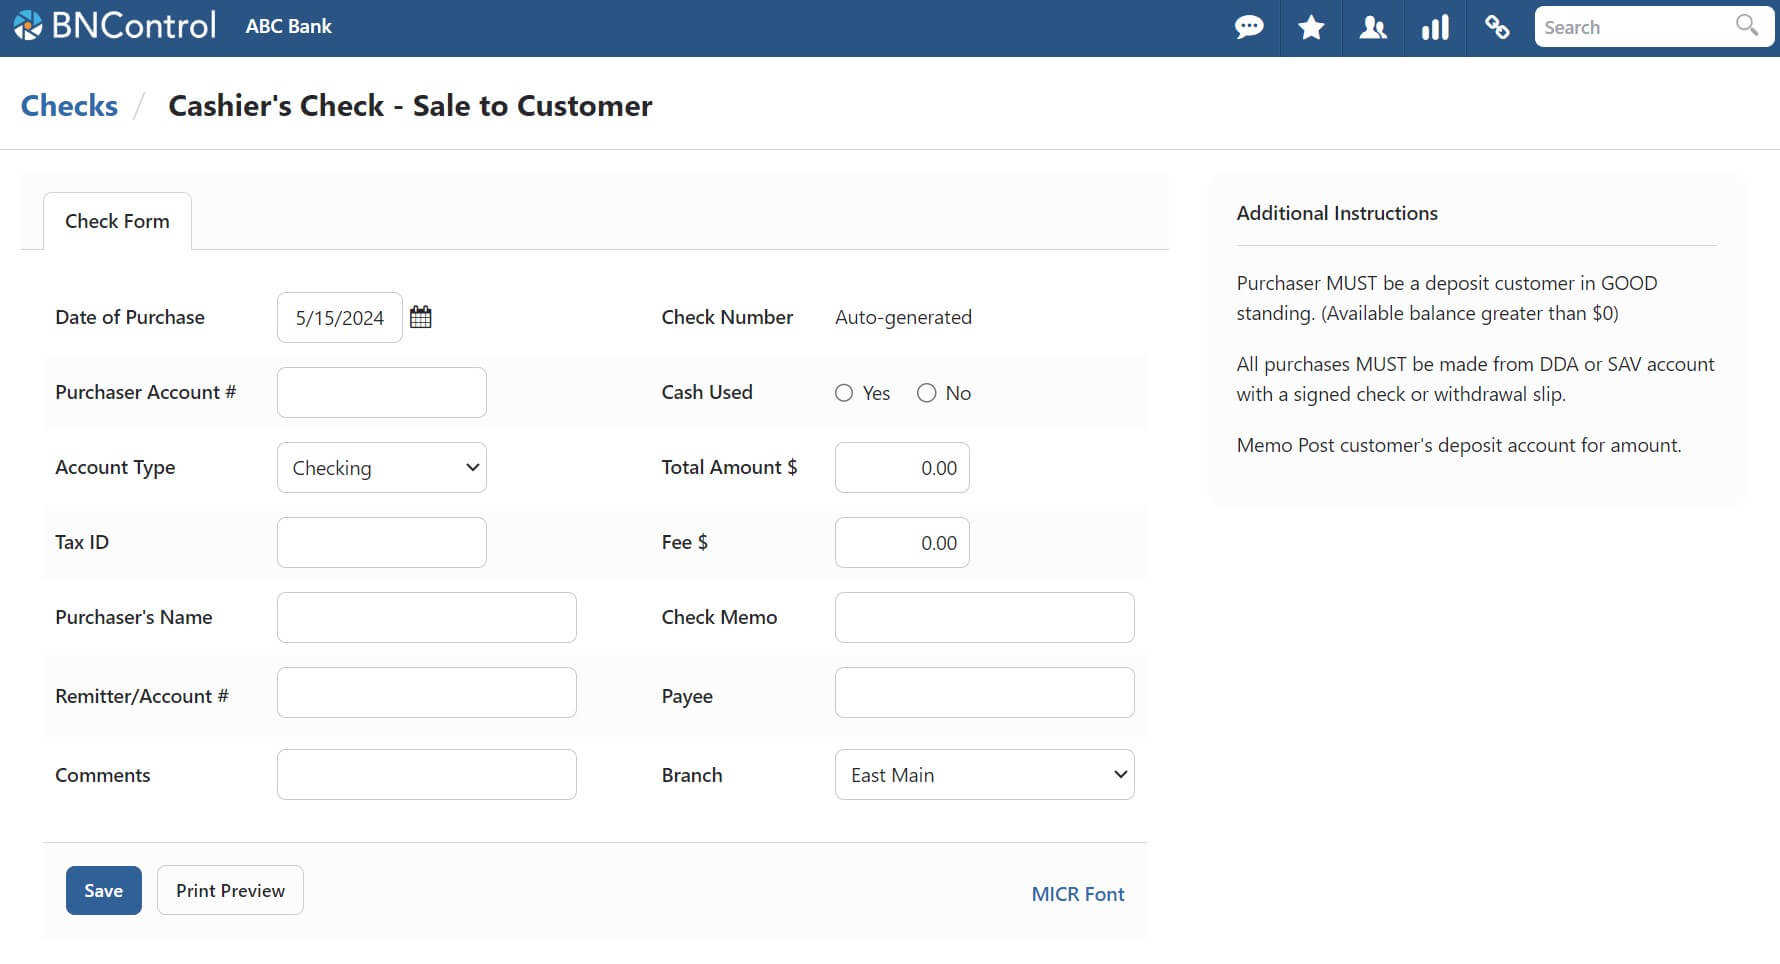Image resolution: width=1780 pixels, height=964 pixels.
Task: Open the Date of Purchase calendar icon
Action: 421,317
